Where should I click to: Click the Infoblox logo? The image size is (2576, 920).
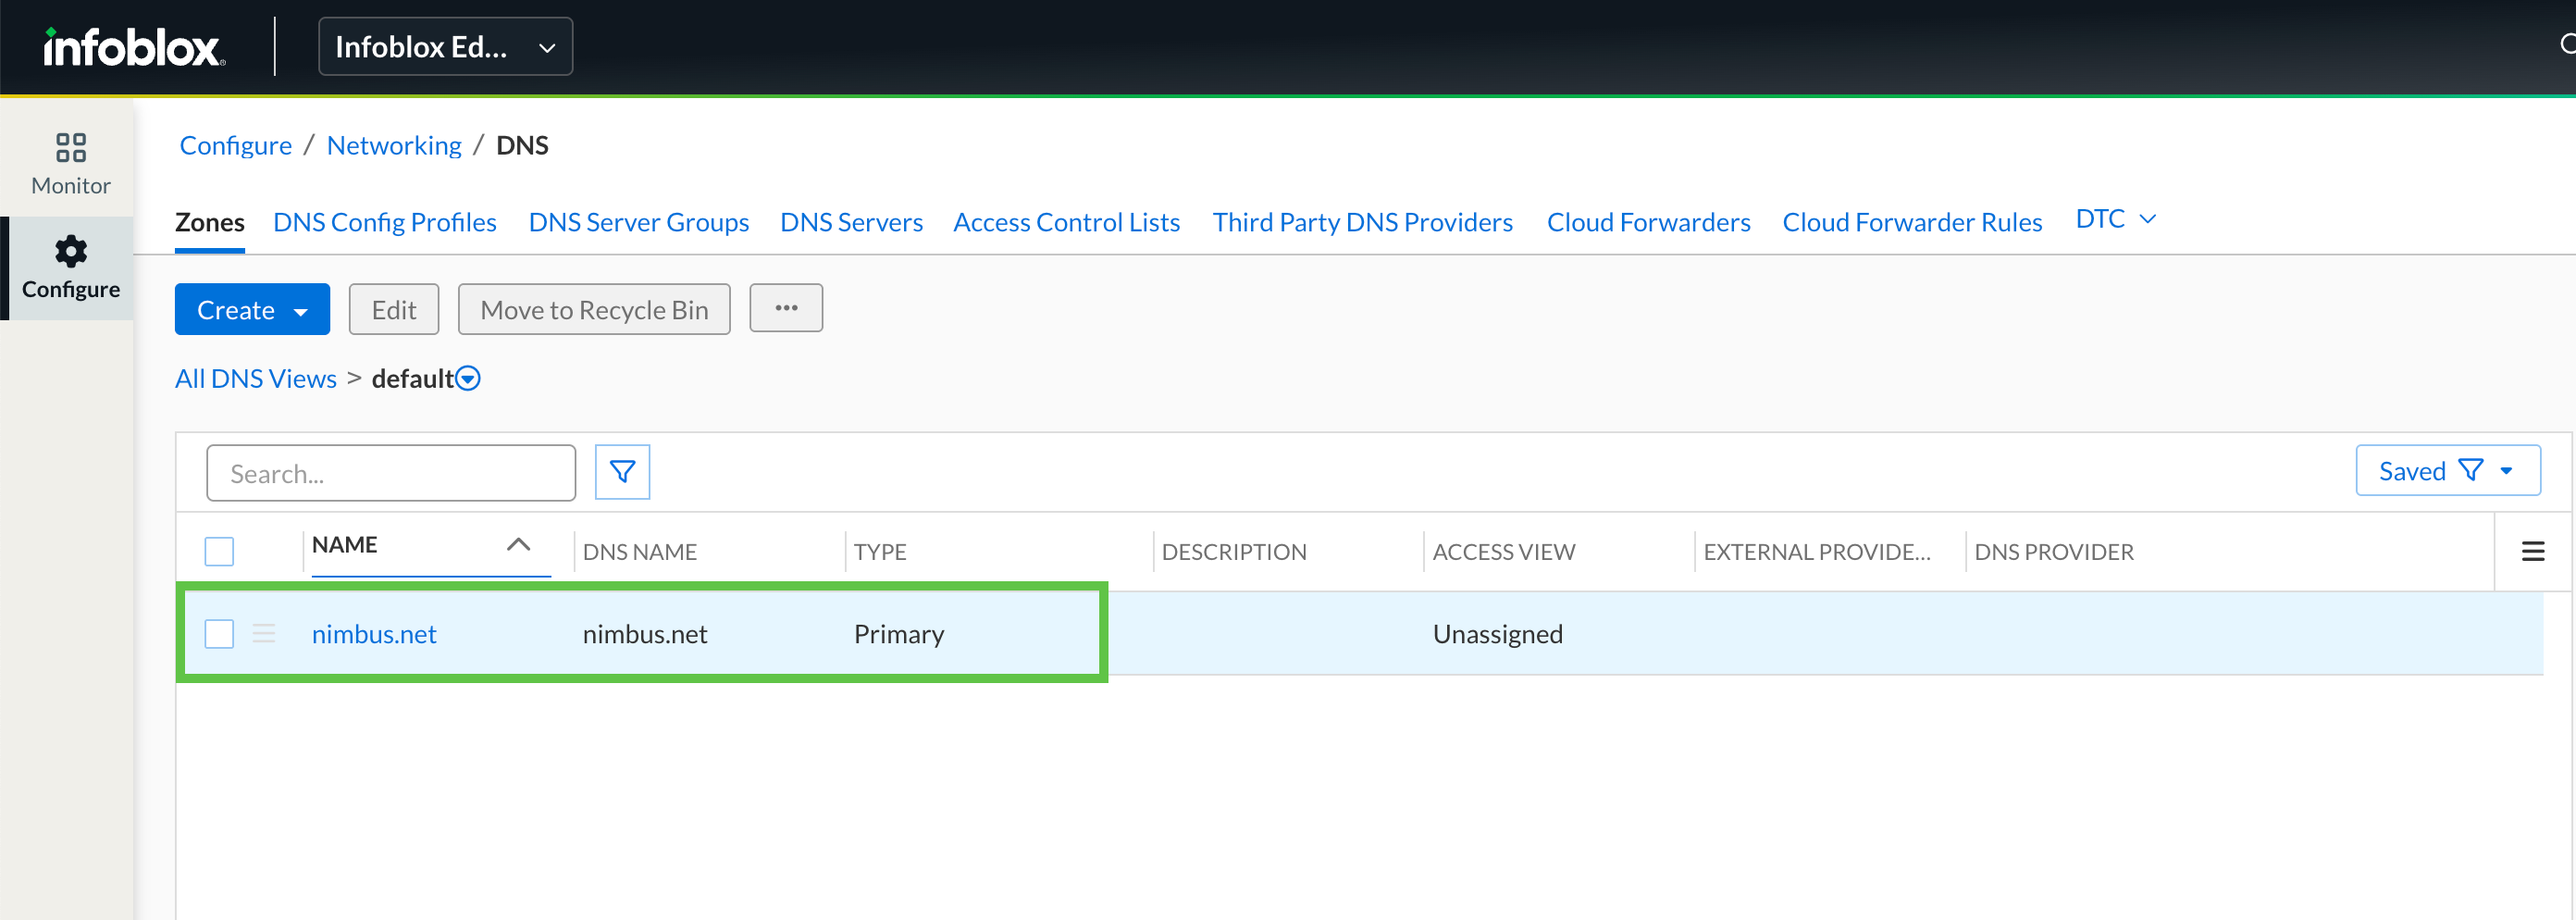coord(132,47)
